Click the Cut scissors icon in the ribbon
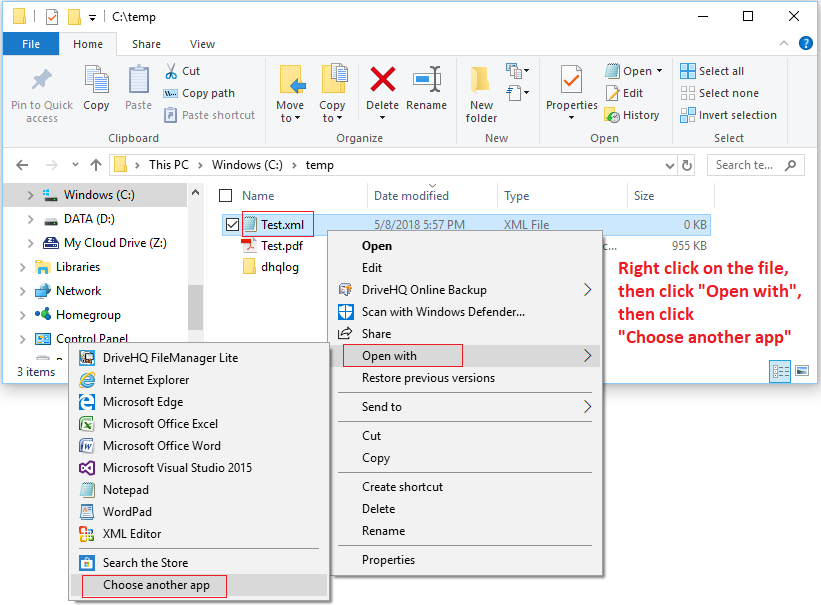This screenshot has height=605, width=821. tap(171, 71)
